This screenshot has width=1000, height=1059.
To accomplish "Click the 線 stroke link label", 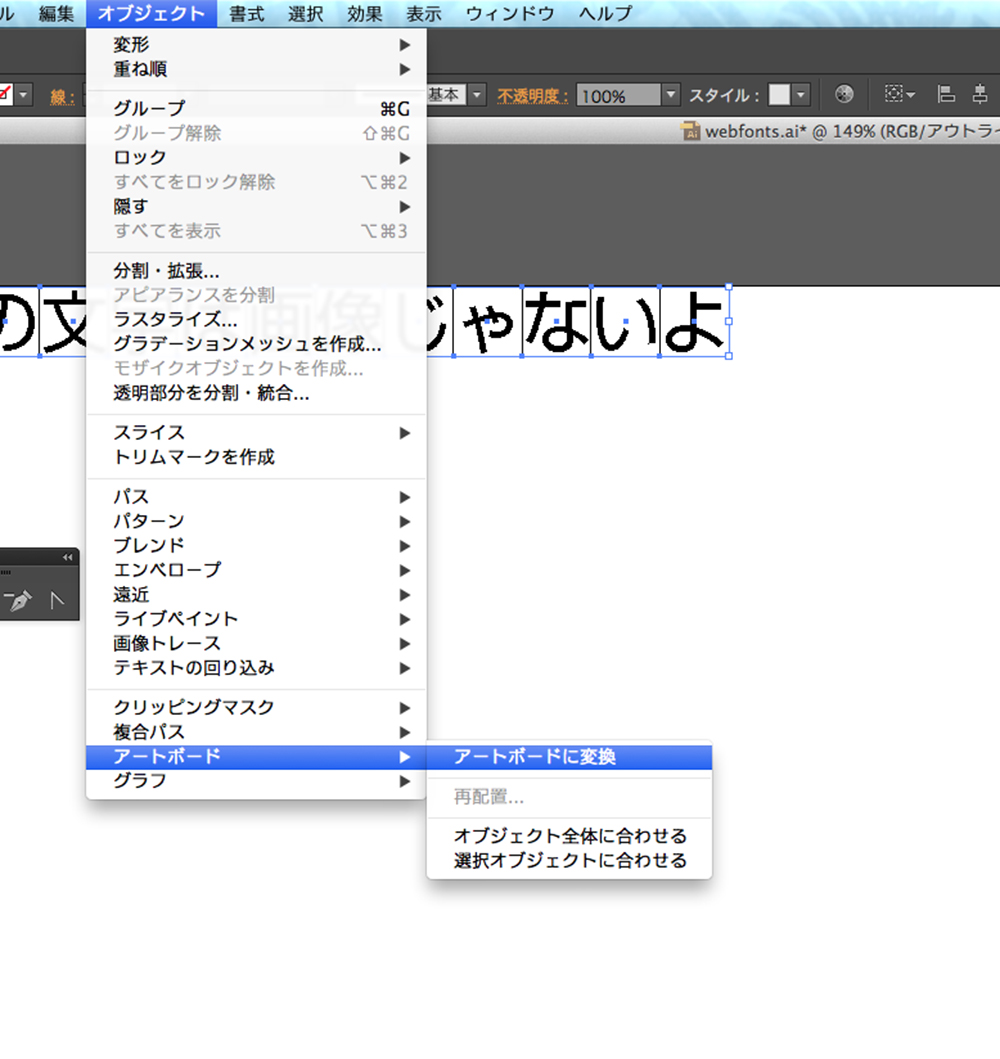I will 62,96.
